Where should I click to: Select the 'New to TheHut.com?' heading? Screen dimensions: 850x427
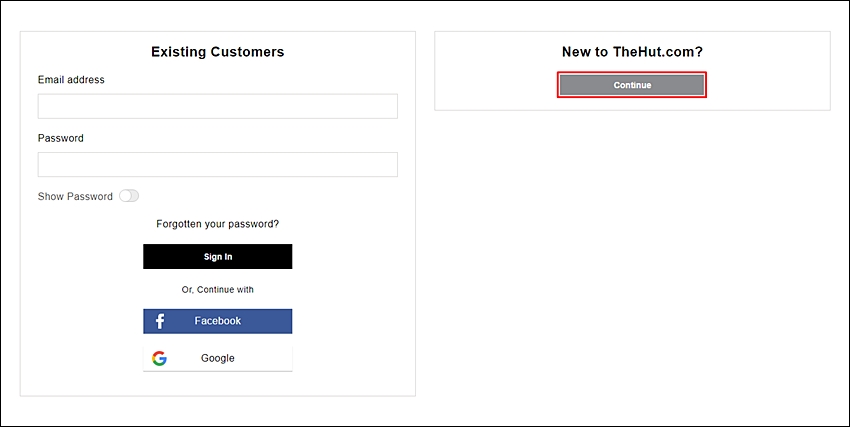point(632,52)
